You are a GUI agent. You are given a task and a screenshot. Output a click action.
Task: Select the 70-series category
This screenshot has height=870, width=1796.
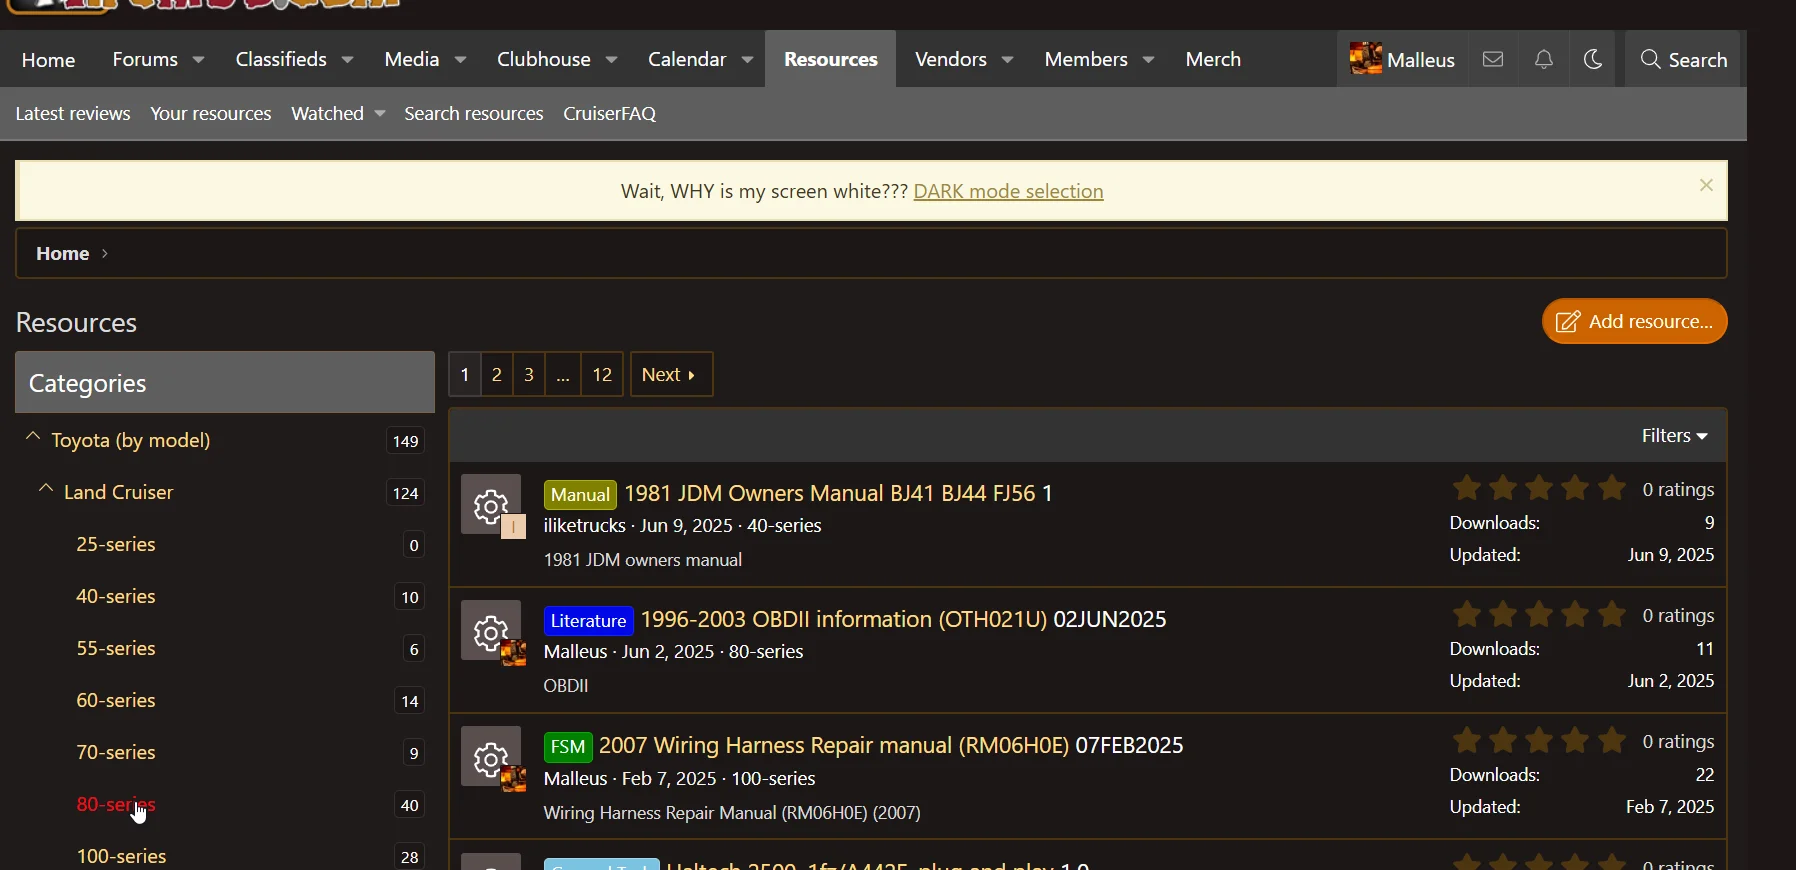pos(116,753)
